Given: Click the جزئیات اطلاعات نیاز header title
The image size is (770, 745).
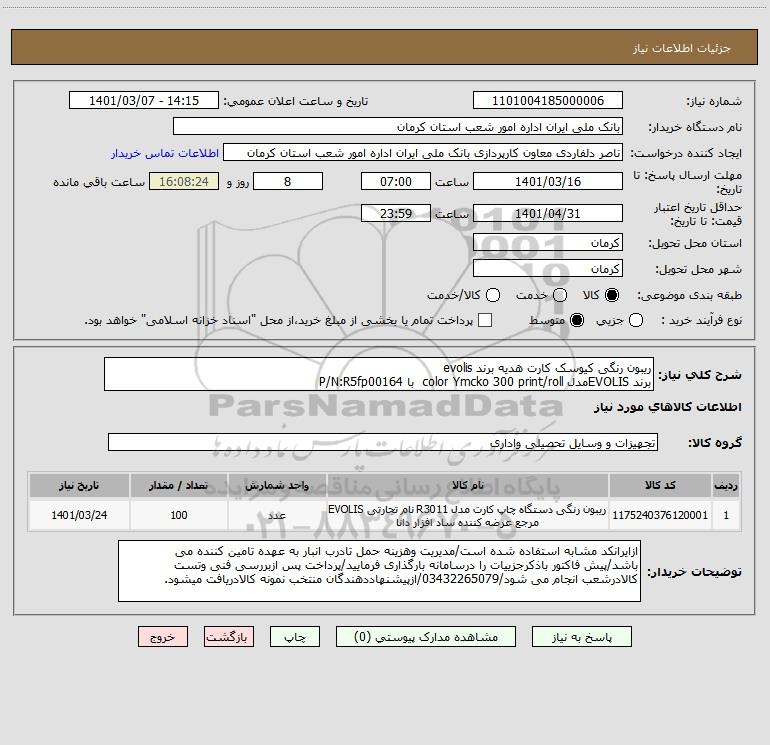Looking at the screenshot, I should click(x=682, y=48).
